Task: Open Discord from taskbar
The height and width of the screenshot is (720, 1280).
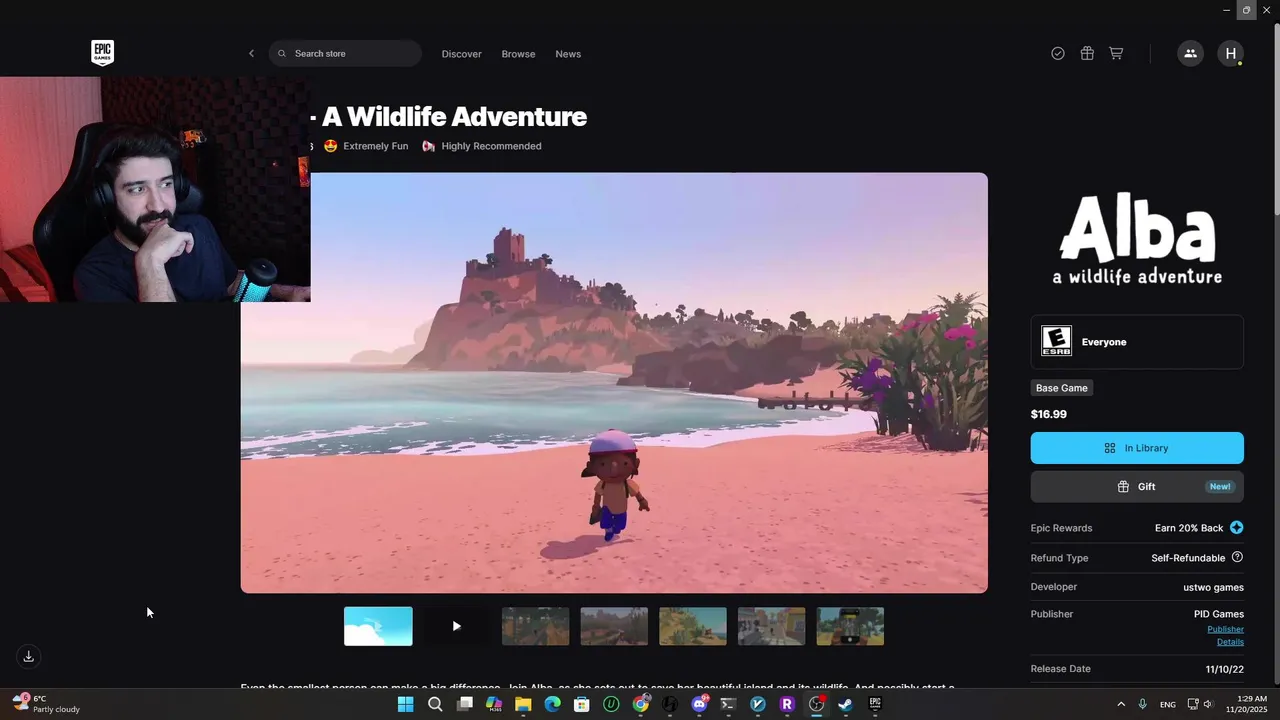Action: pos(699,704)
